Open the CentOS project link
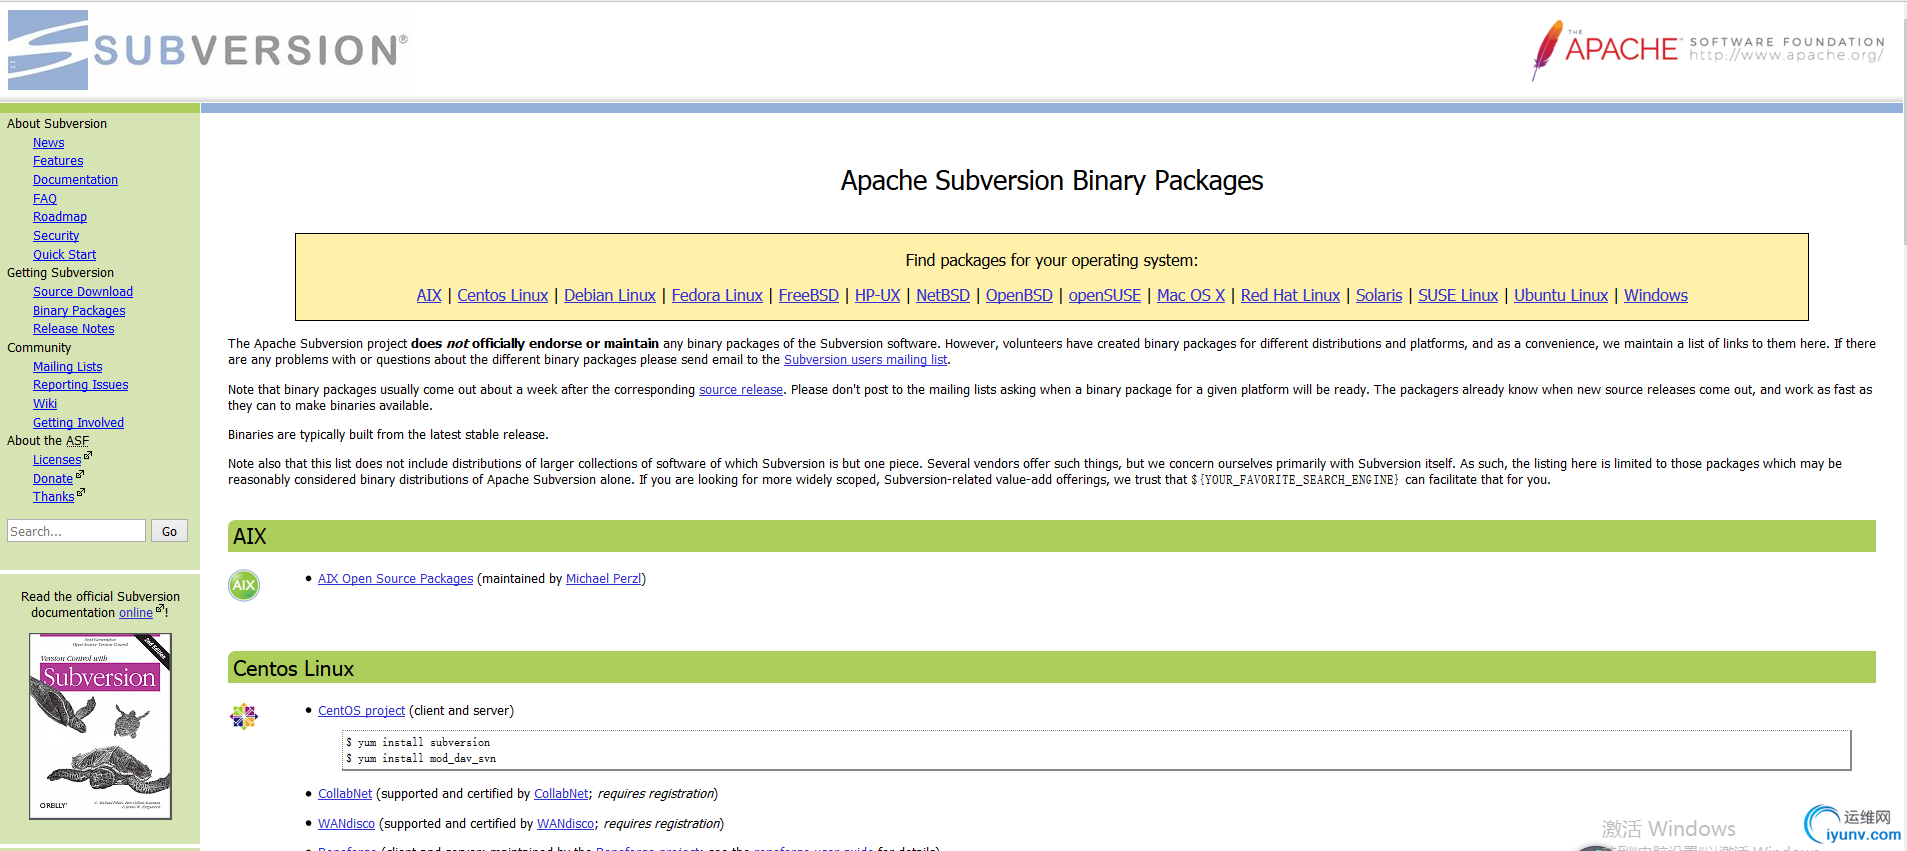This screenshot has height=851, width=1907. 361,711
